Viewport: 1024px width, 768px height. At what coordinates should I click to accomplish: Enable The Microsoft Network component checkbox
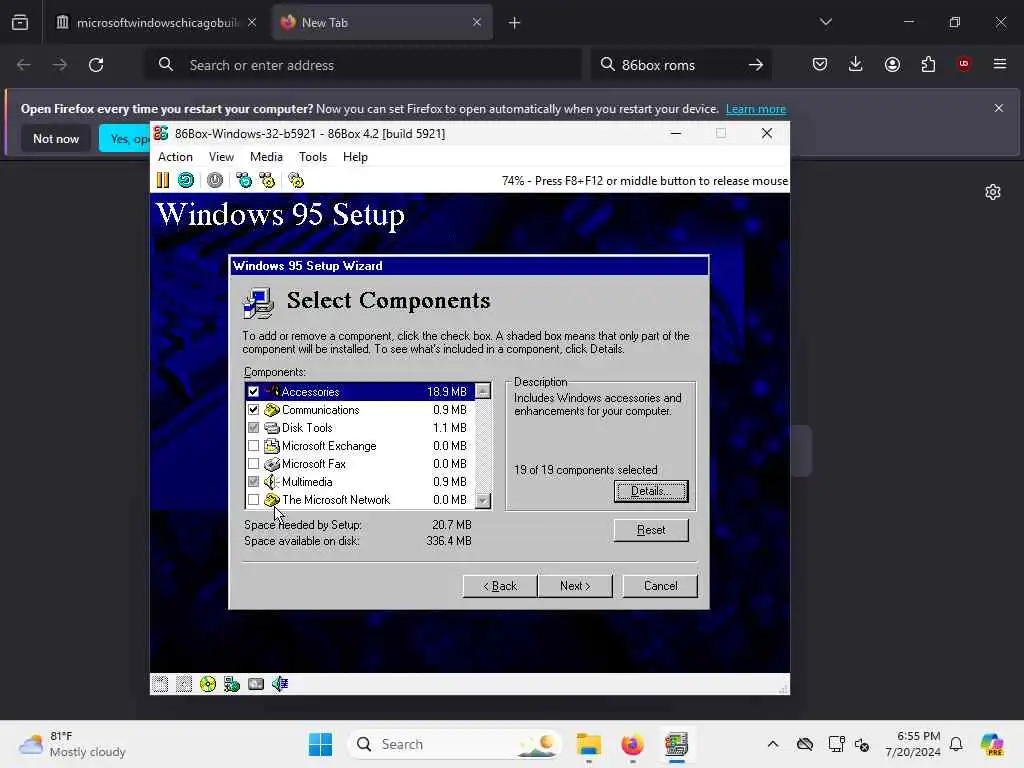pos(253,500)
